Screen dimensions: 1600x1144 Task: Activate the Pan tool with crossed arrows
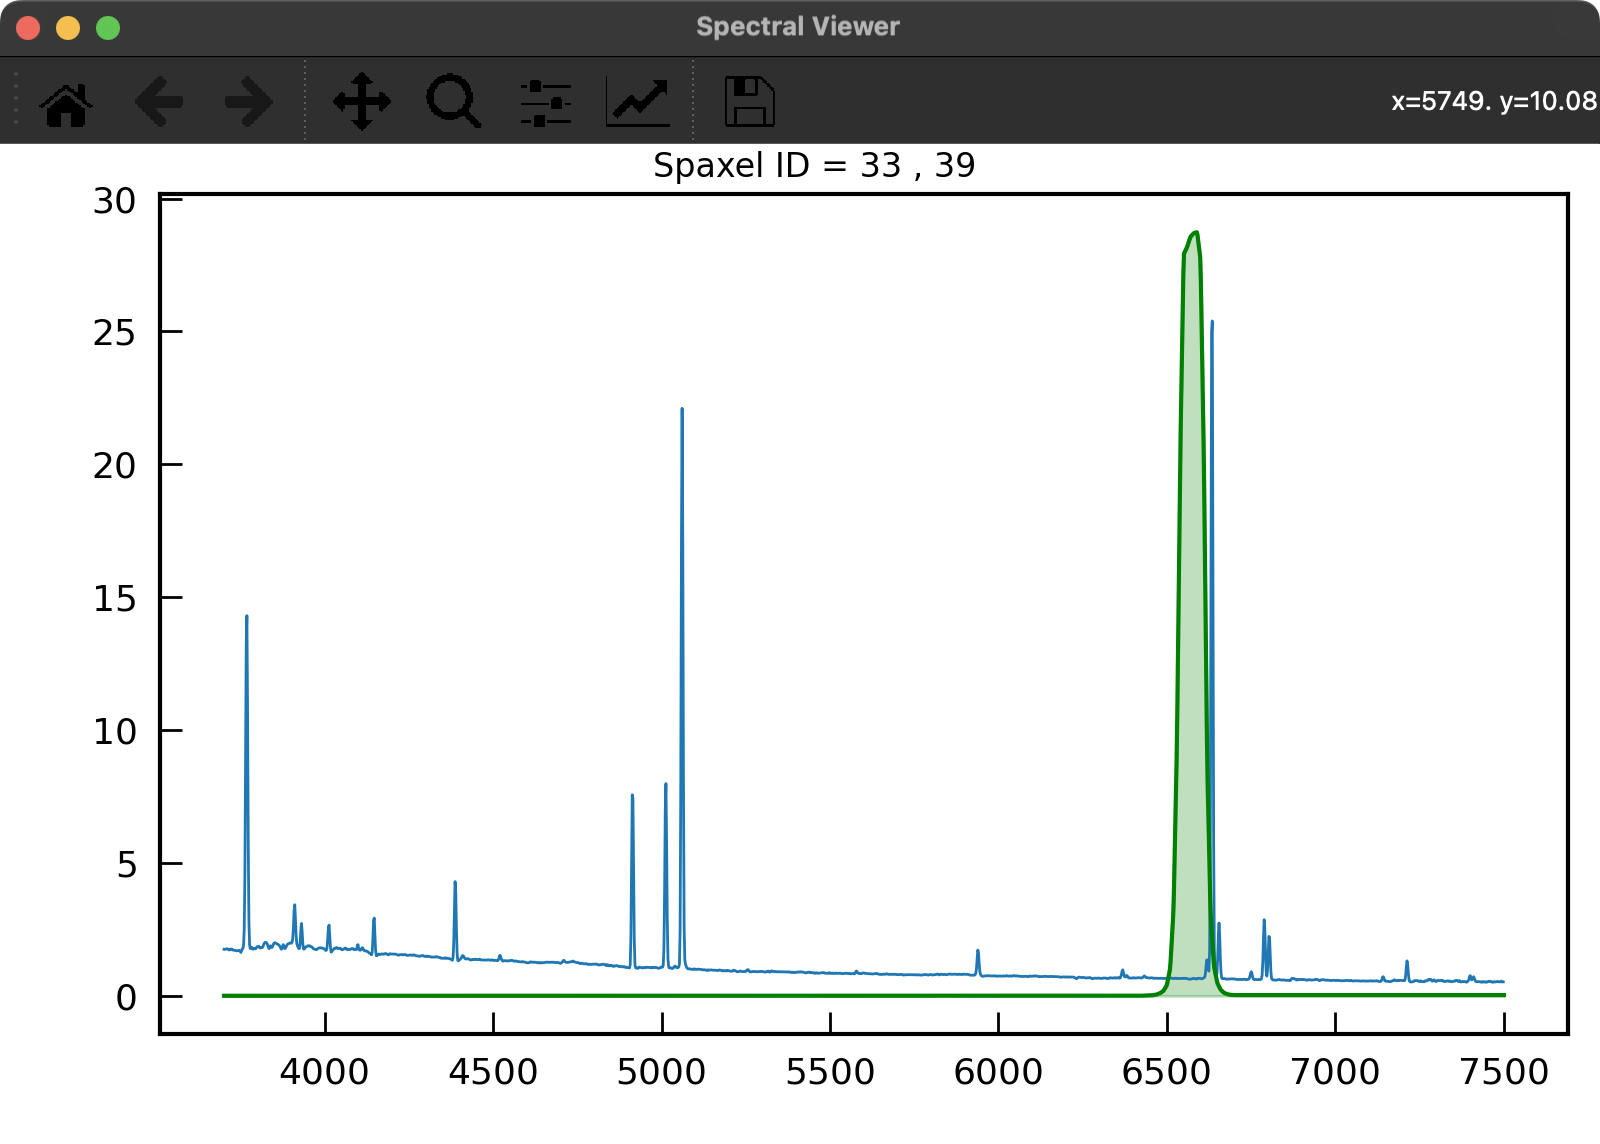pyautogui.click(x=362, y=102)
